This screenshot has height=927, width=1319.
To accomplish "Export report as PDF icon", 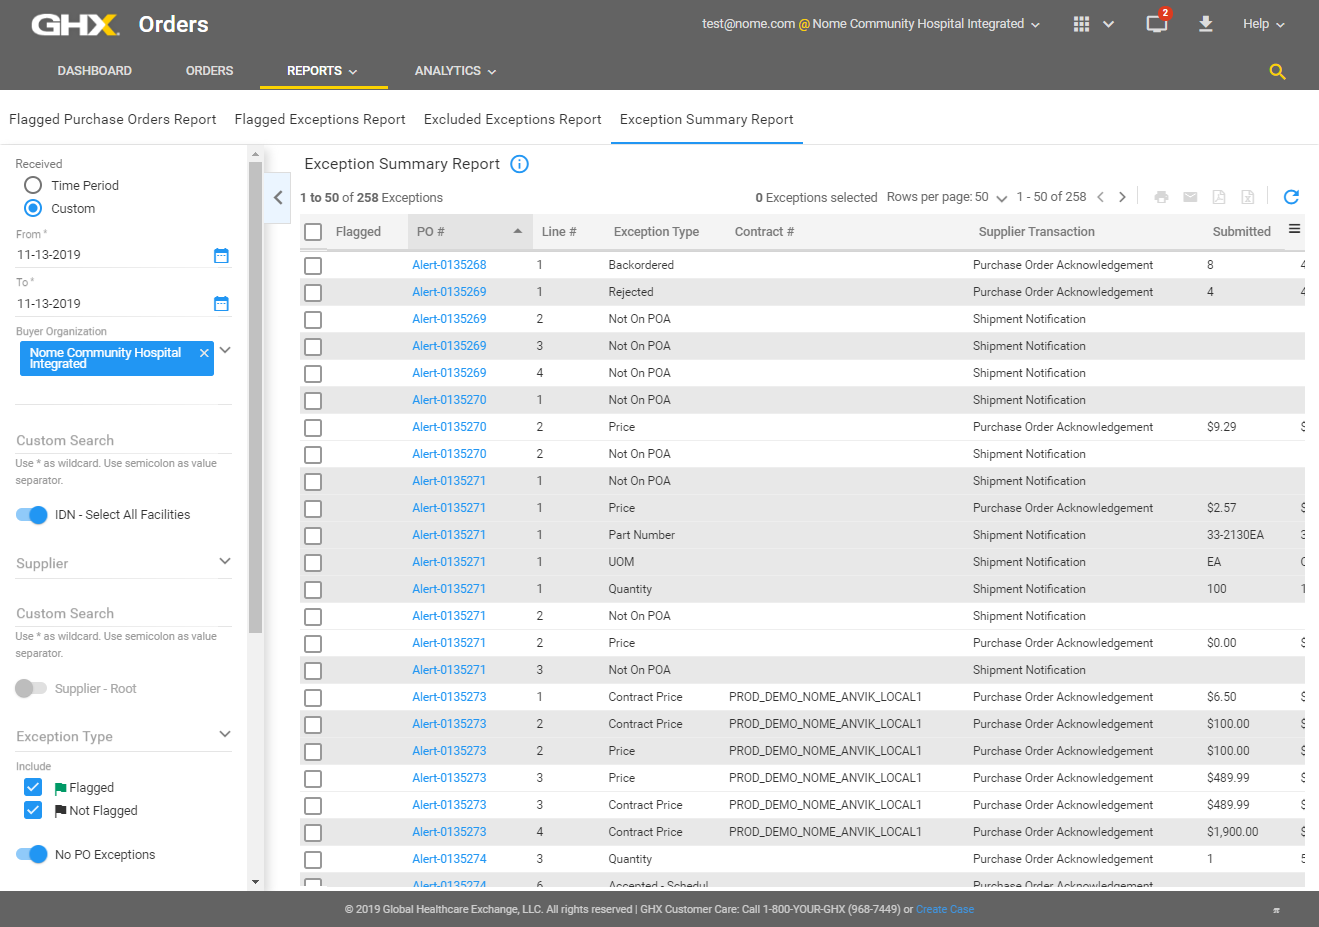I will point(1219,197).
